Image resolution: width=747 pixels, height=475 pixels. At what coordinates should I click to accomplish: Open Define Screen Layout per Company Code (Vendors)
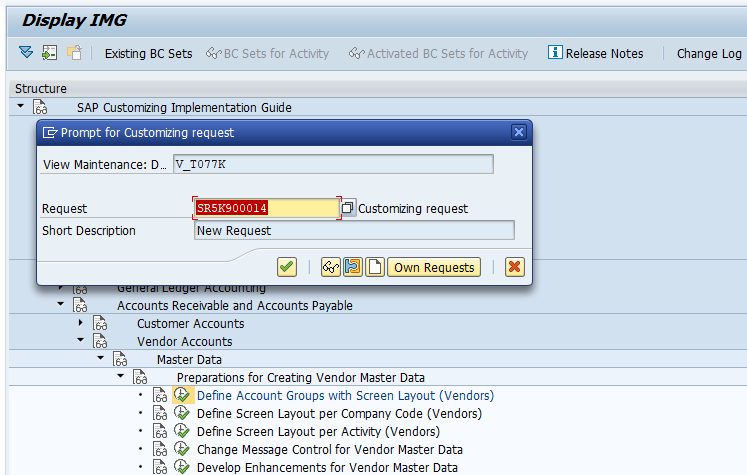(x=339, y=414)
